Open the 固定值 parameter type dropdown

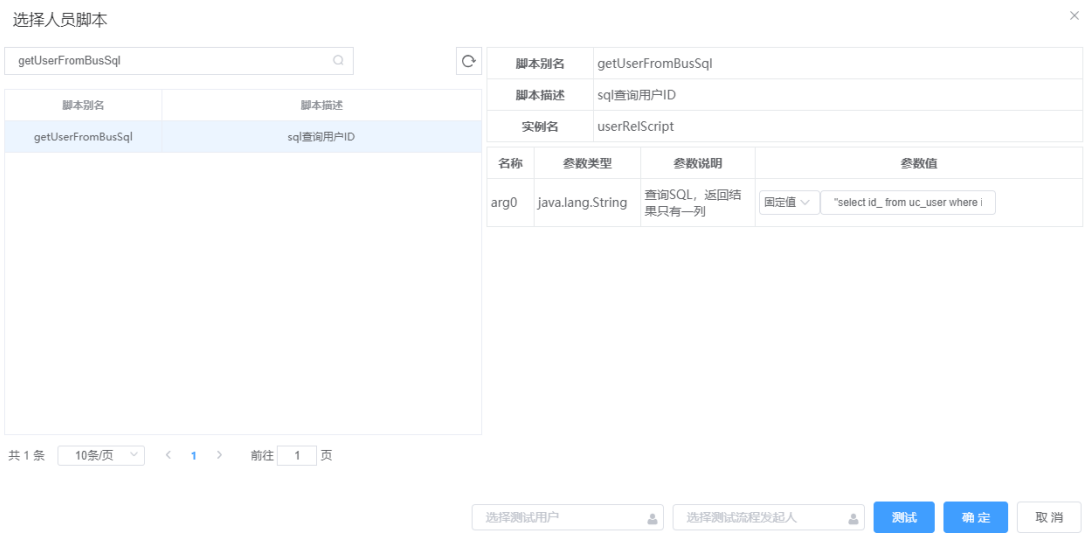pos(789,203)
